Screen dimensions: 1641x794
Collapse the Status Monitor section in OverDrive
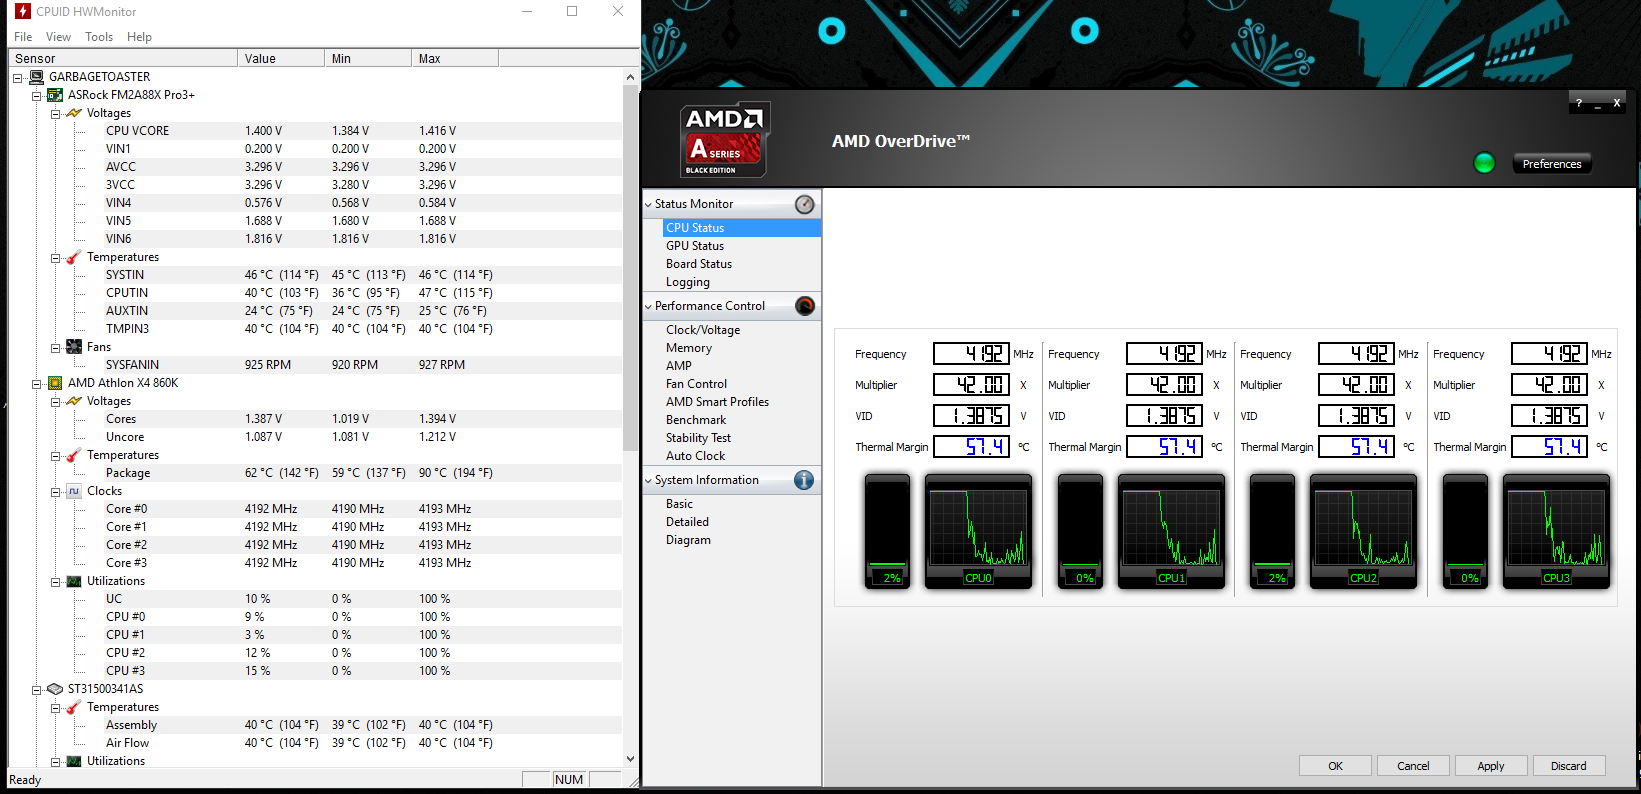point(648,204)
